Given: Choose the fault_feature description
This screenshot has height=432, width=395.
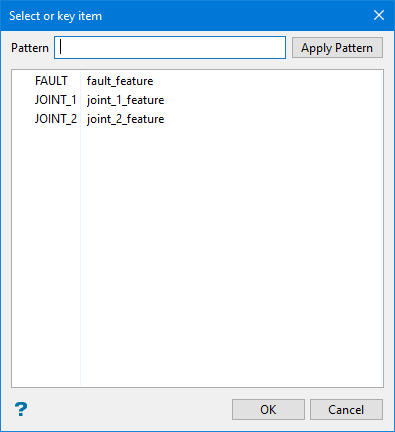Looking at the screenshot, I should (x=120, y=81).
